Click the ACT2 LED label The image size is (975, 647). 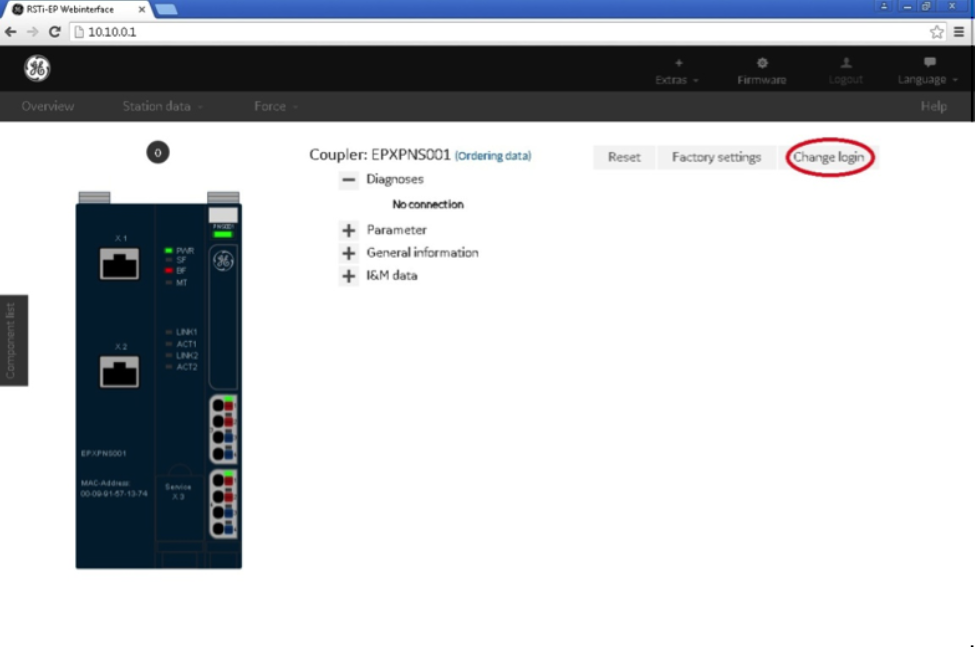[187, 367]
